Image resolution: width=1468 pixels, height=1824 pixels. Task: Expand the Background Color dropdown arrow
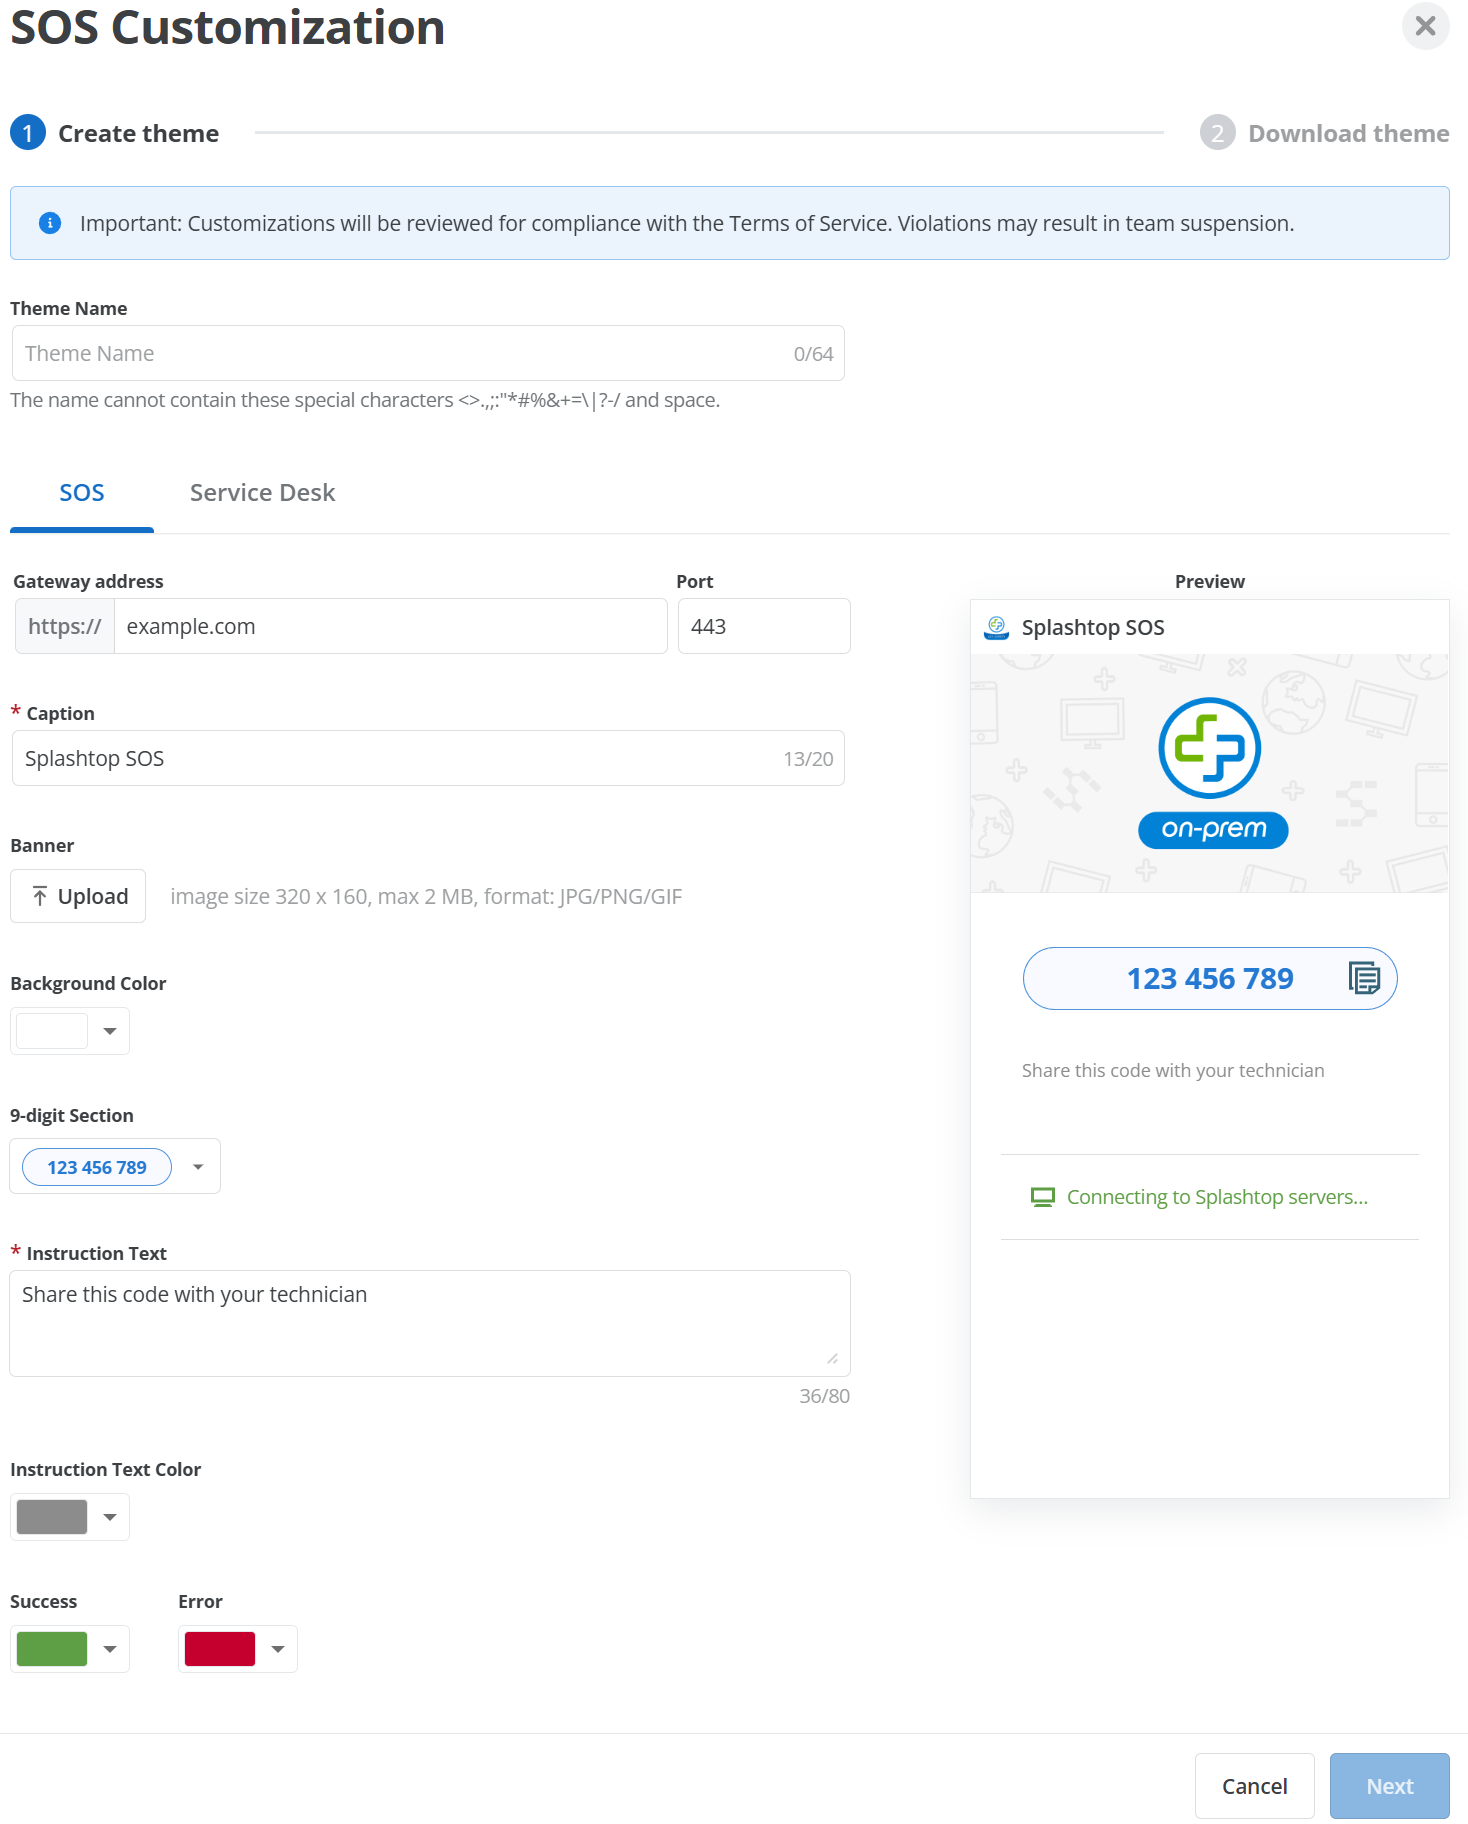tap(110, 1031)
